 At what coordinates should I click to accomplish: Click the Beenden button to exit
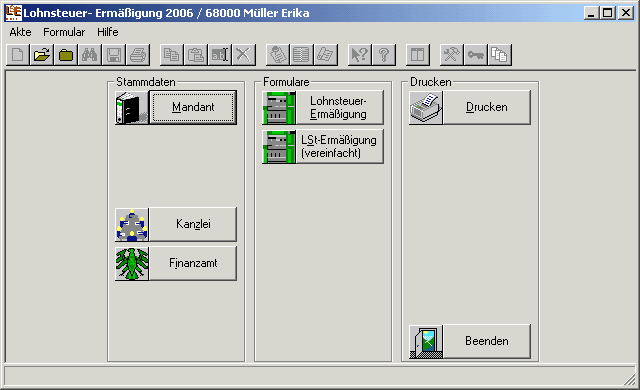click(487, 341)
